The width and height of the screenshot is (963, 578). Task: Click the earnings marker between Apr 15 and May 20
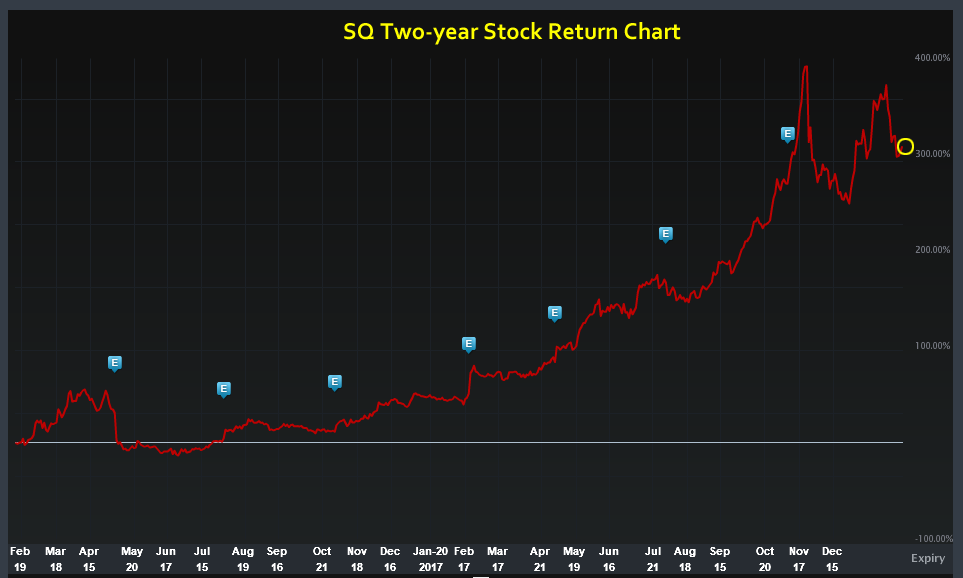click(x=115, y=363)
